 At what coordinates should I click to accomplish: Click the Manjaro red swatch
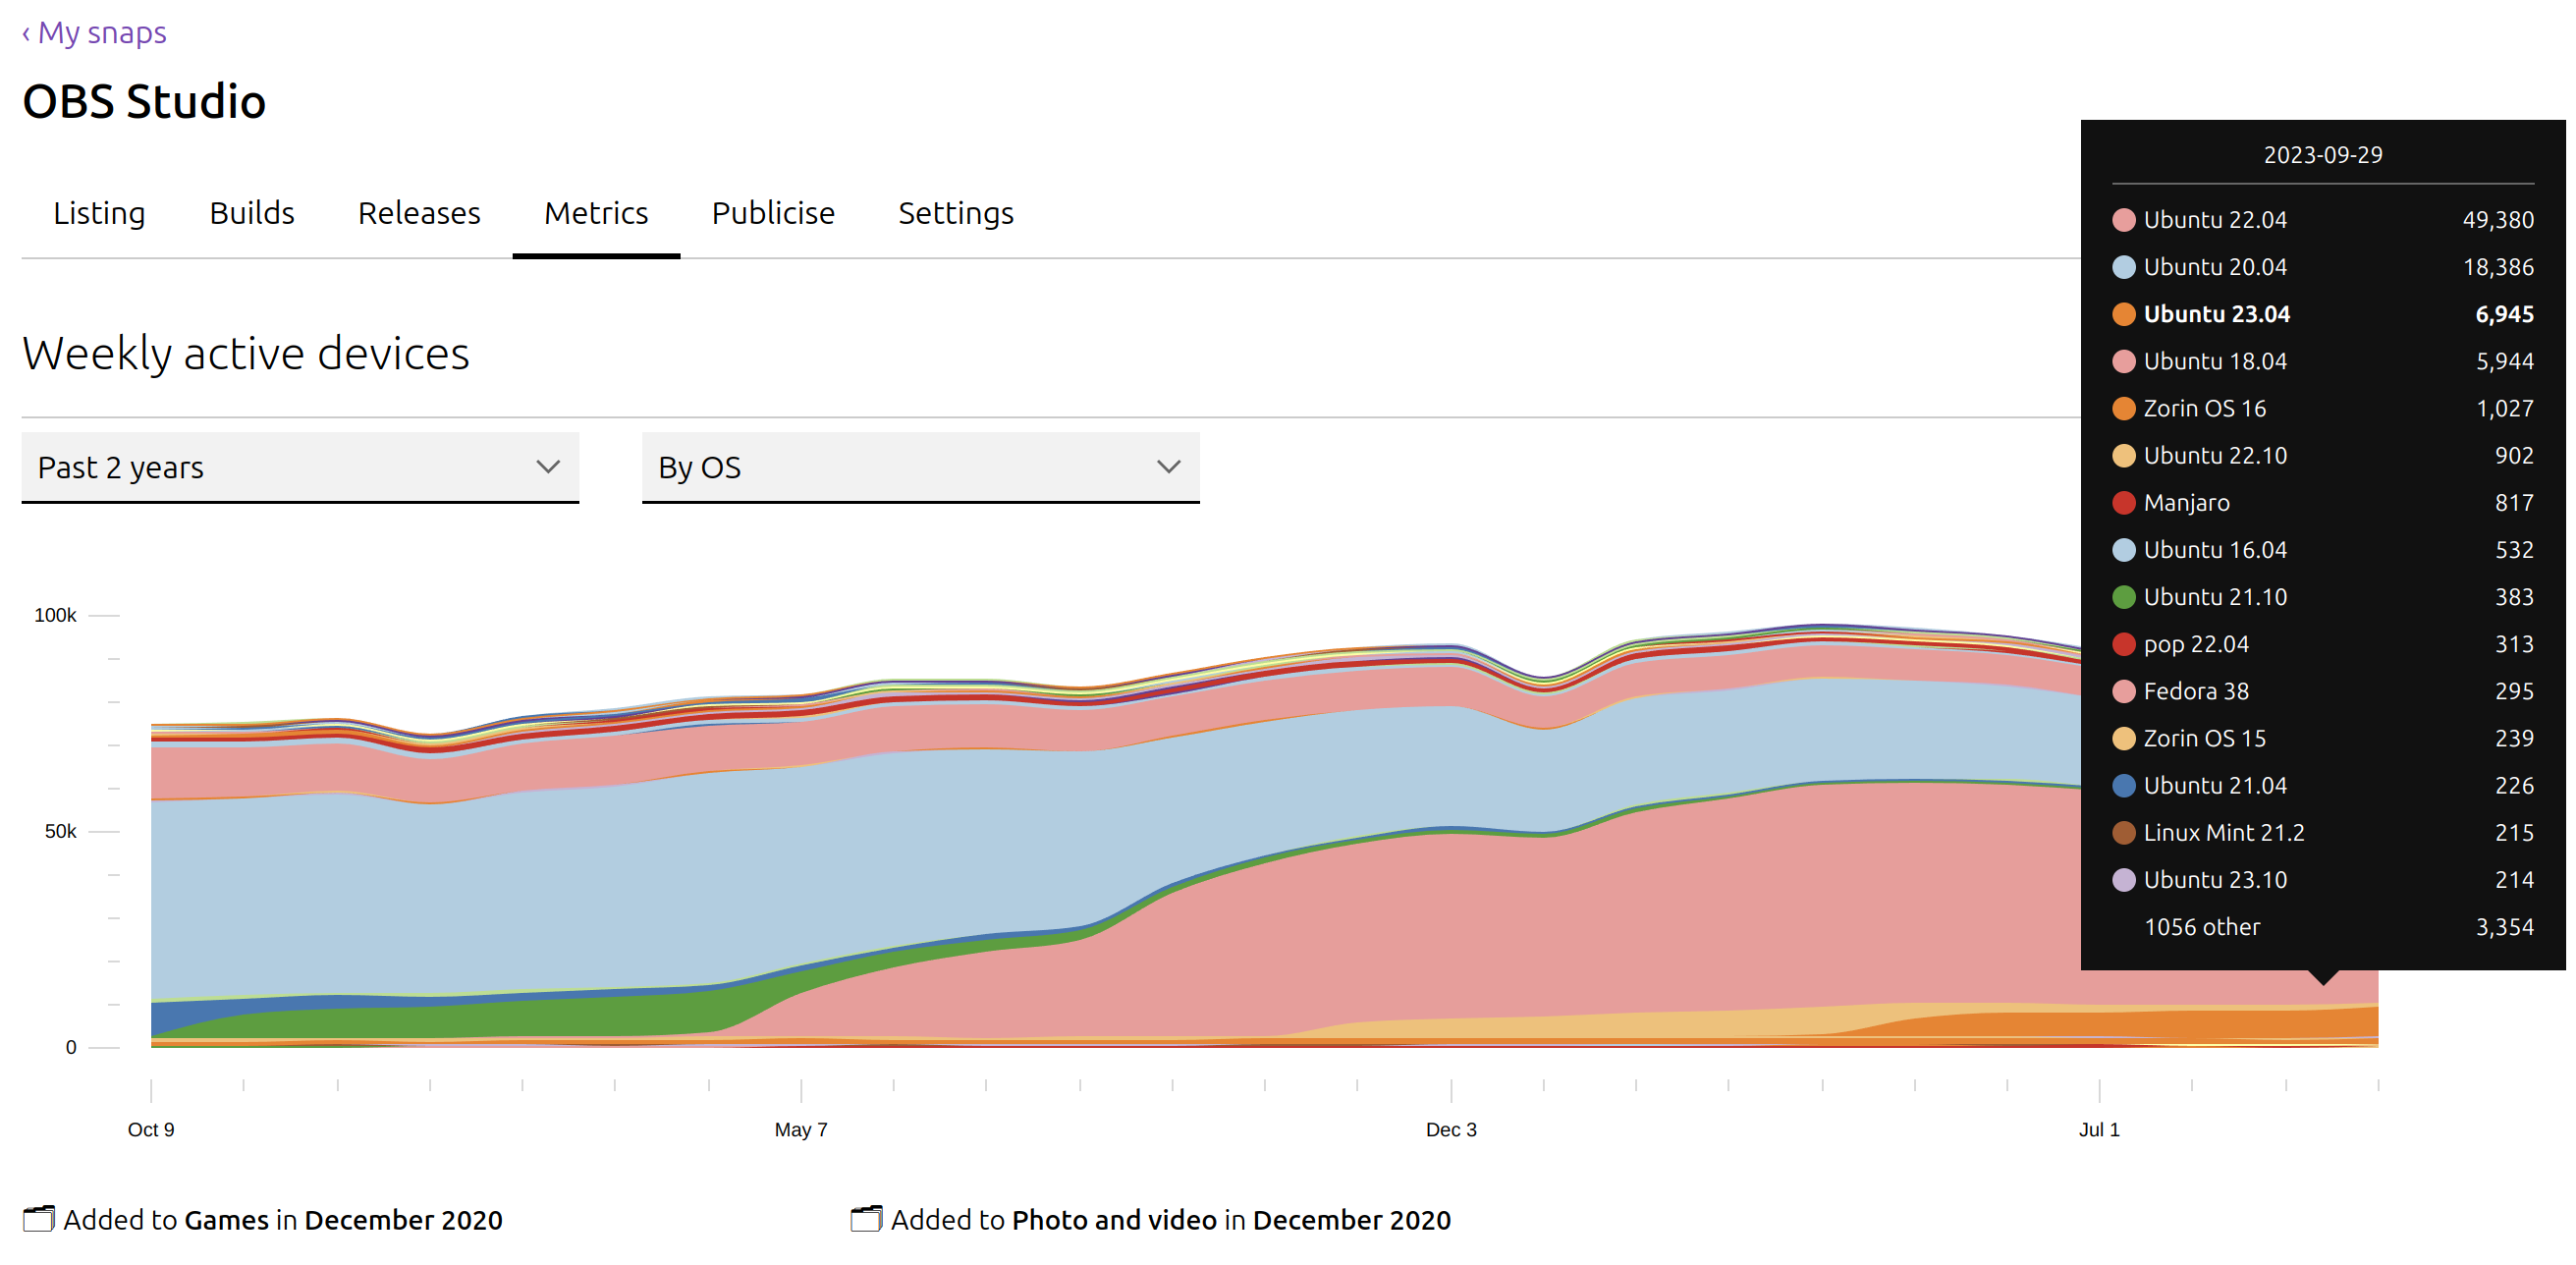(2124, 502)
